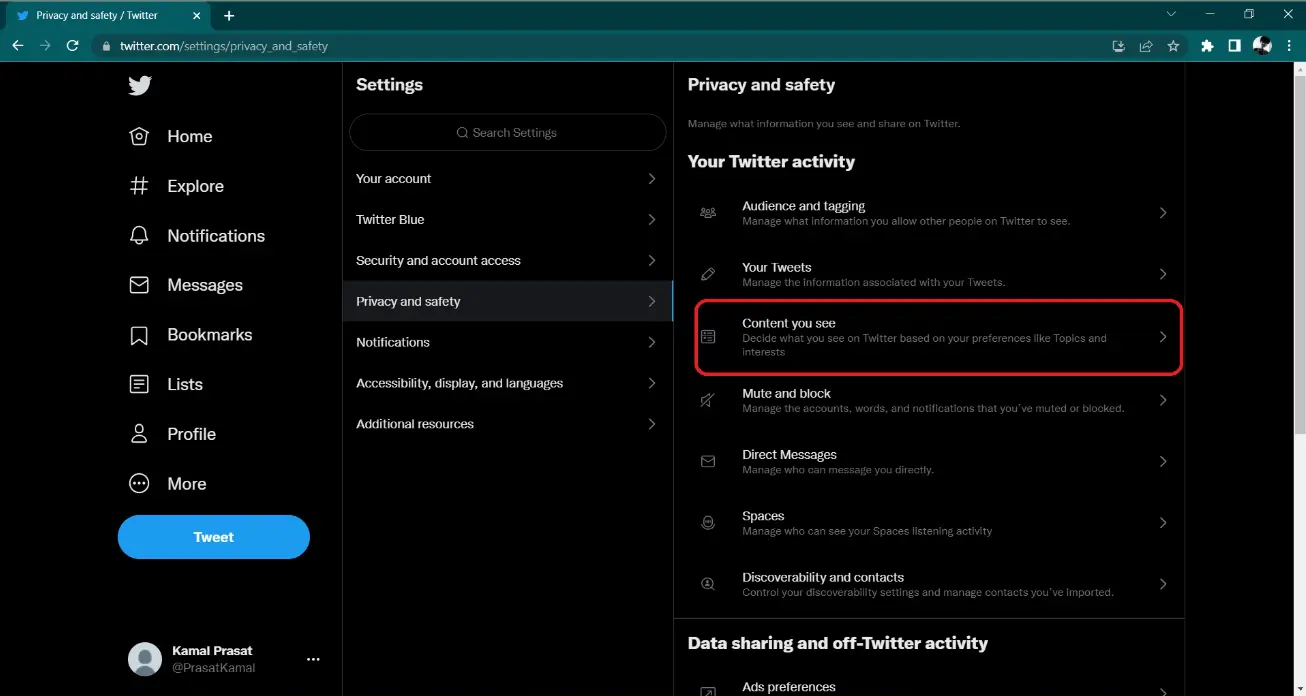Select Accessibility, display, and languages entry

[508, 383]
